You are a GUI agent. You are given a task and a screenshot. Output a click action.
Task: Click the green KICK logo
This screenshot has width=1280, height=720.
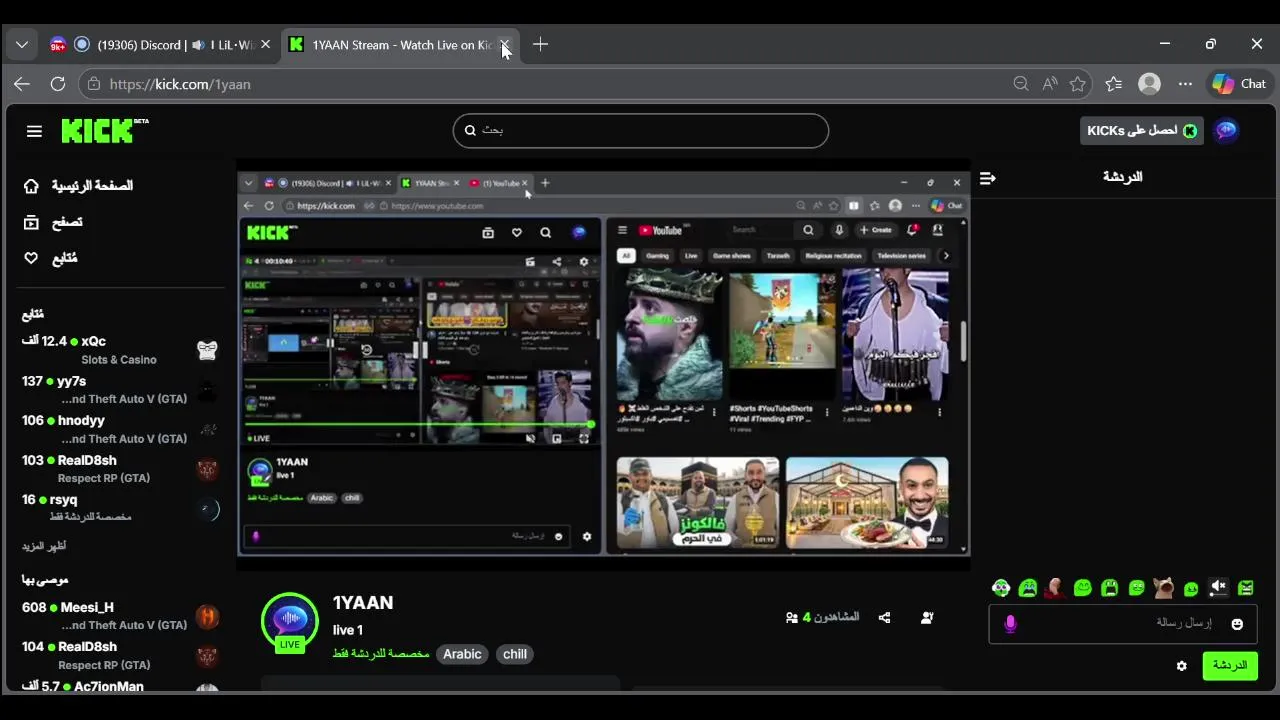coord(104,130)
